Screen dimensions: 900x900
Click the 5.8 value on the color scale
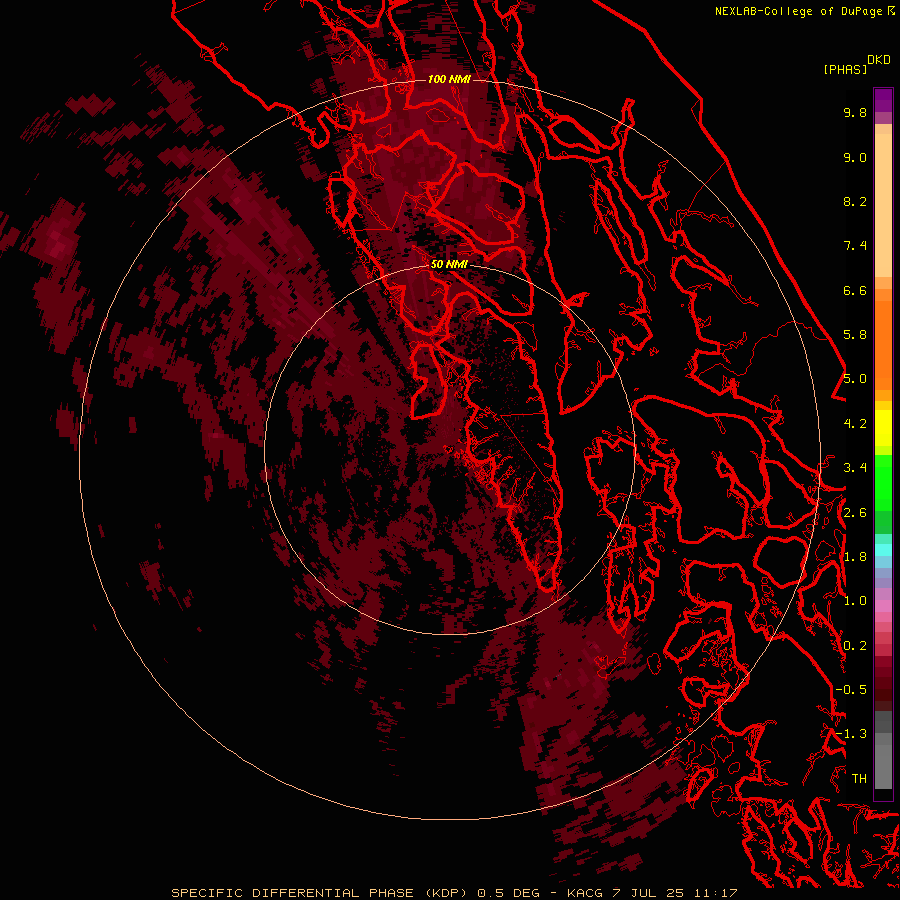click(855, 335)
